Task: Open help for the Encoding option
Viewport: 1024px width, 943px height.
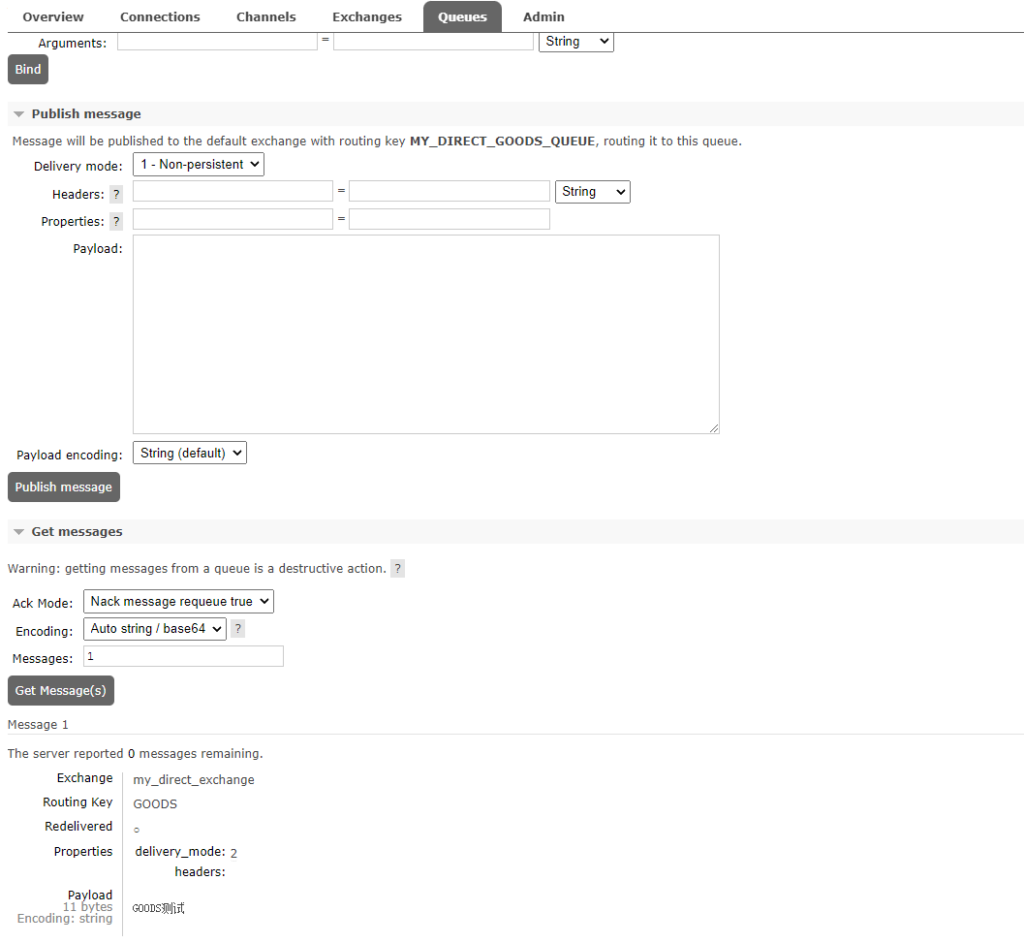Action: [x=238, y=629]
